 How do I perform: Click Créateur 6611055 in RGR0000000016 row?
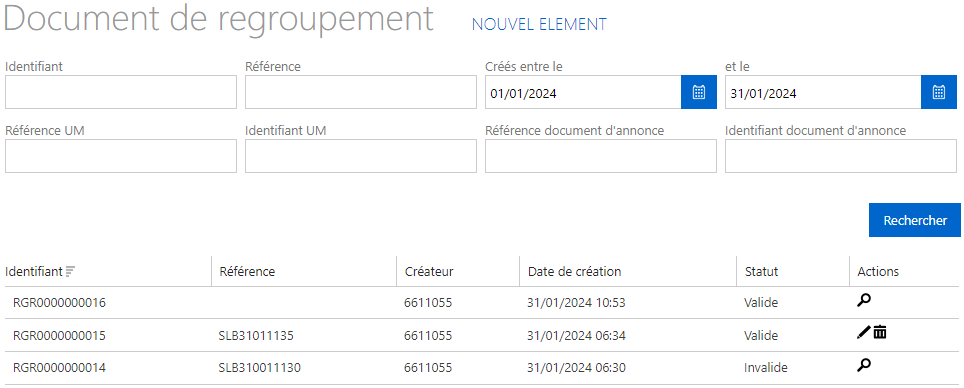(x=428, y=303)
